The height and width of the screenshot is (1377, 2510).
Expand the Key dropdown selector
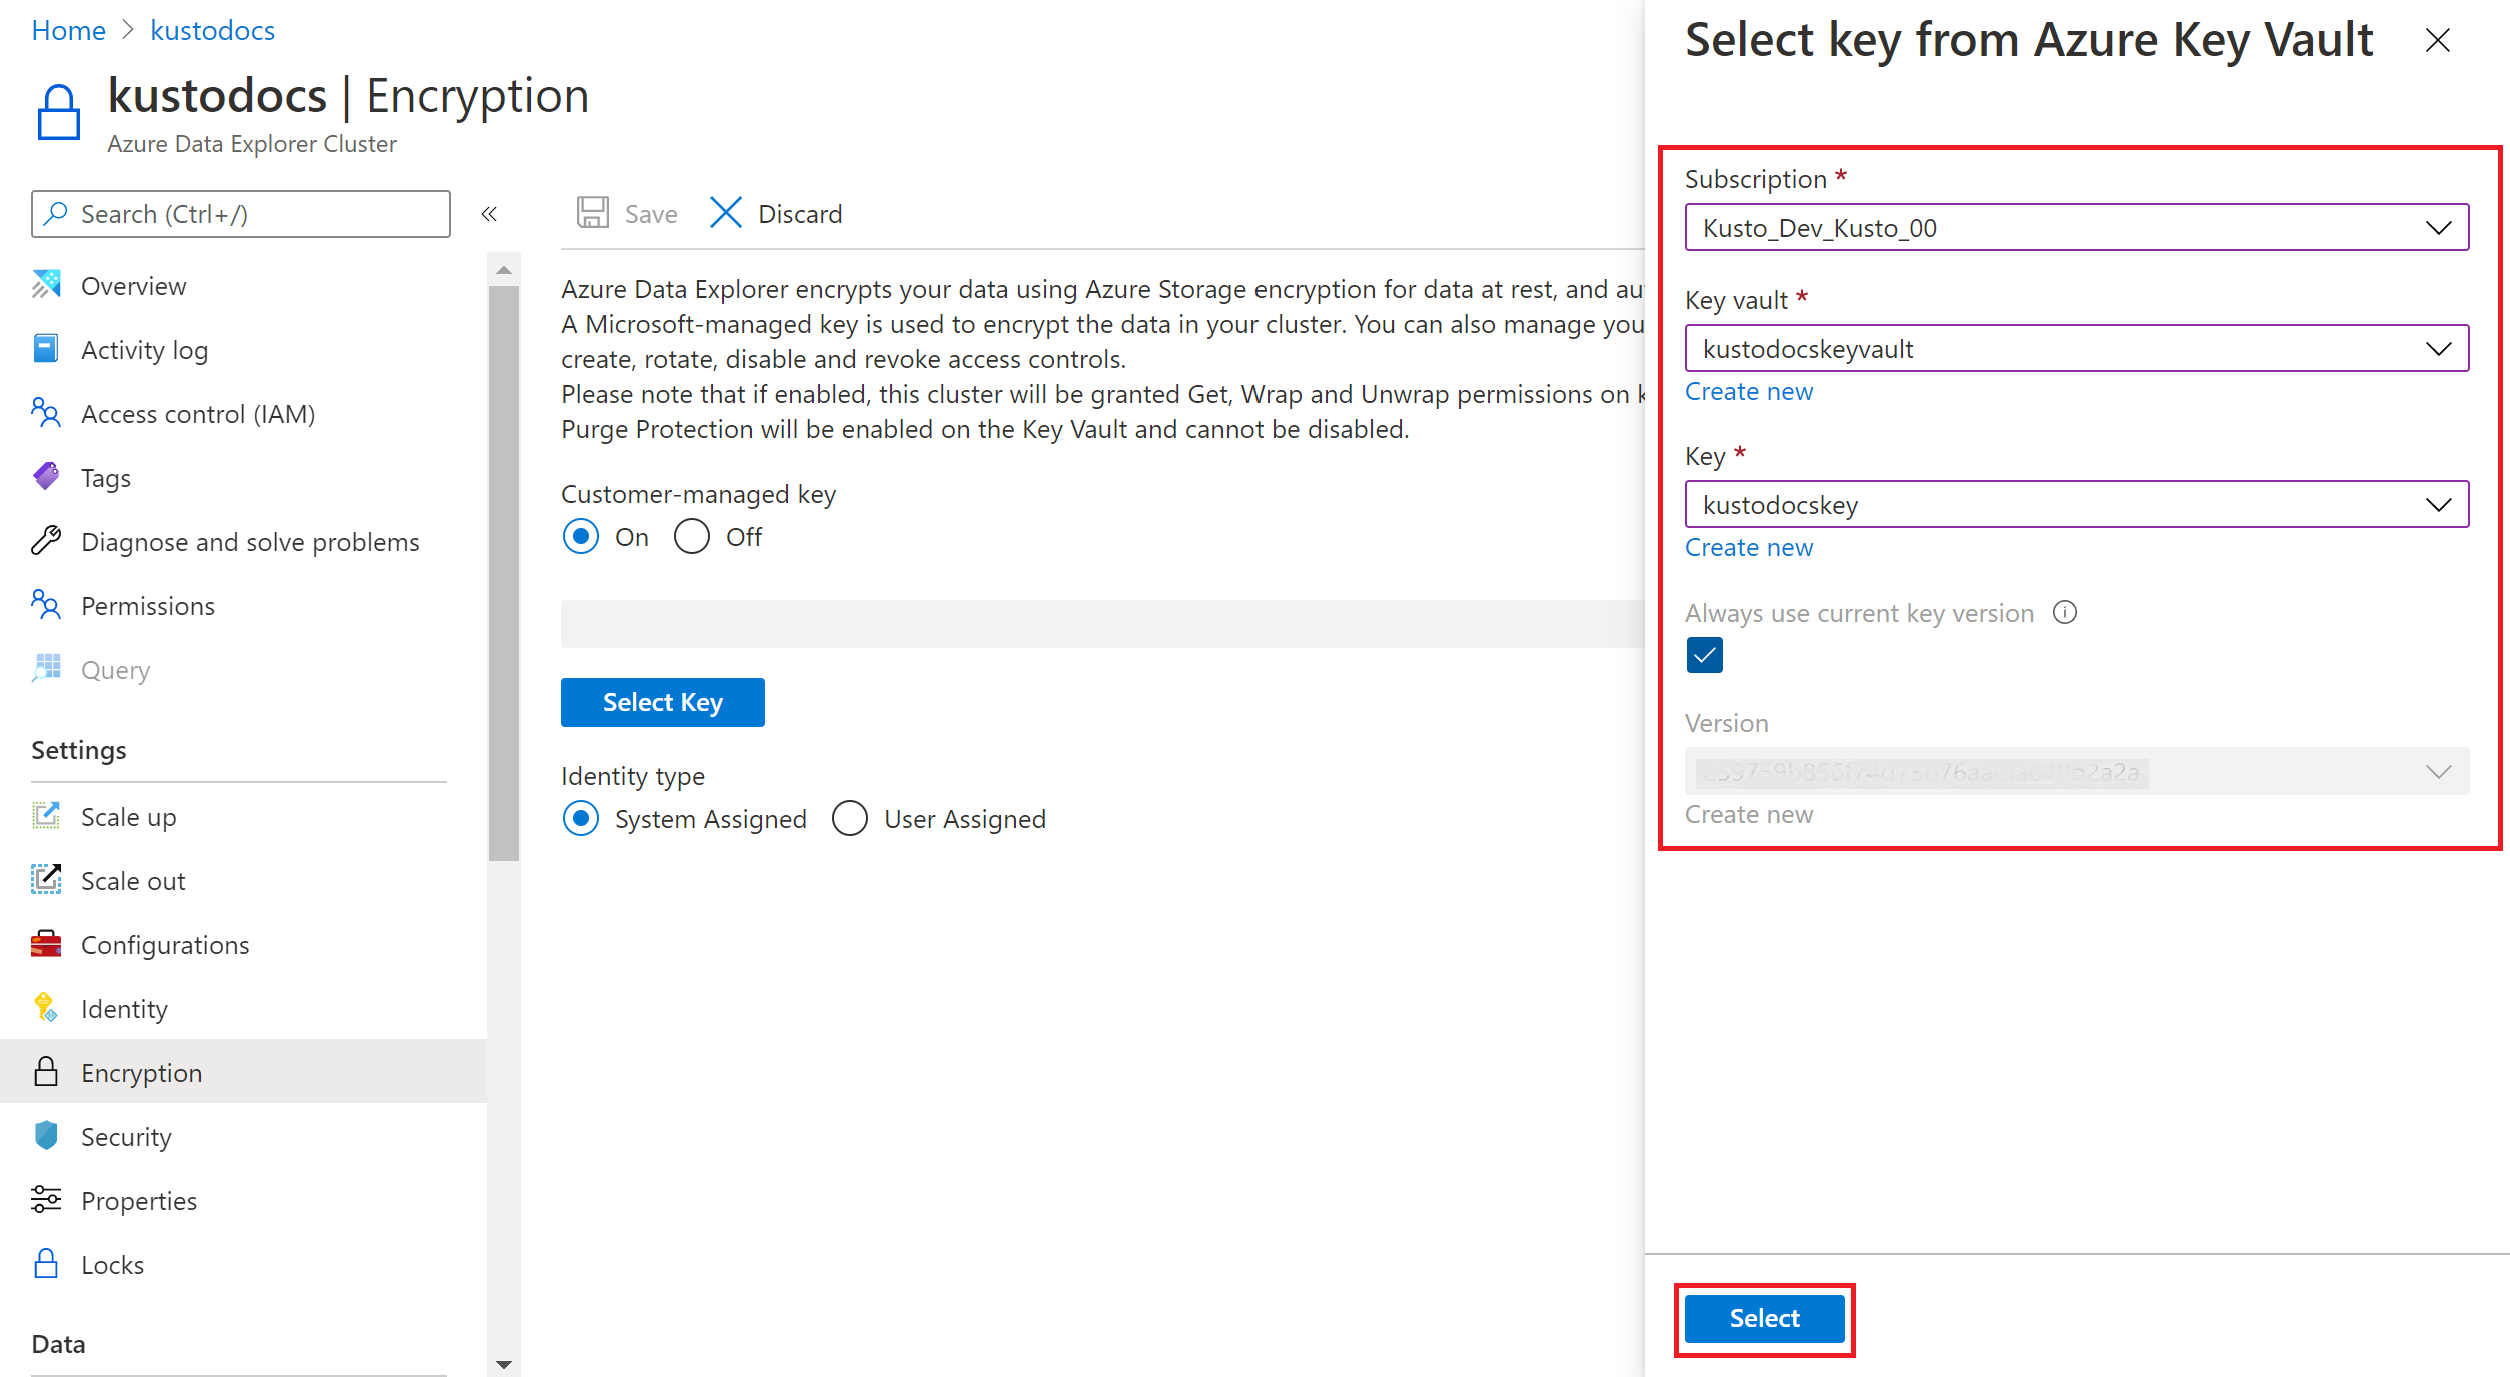(2435, 504)
